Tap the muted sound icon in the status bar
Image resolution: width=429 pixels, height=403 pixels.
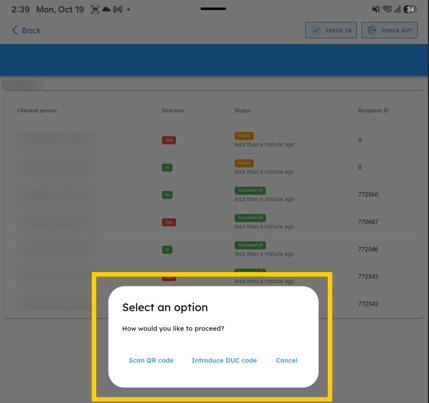(x=376, y=9)
